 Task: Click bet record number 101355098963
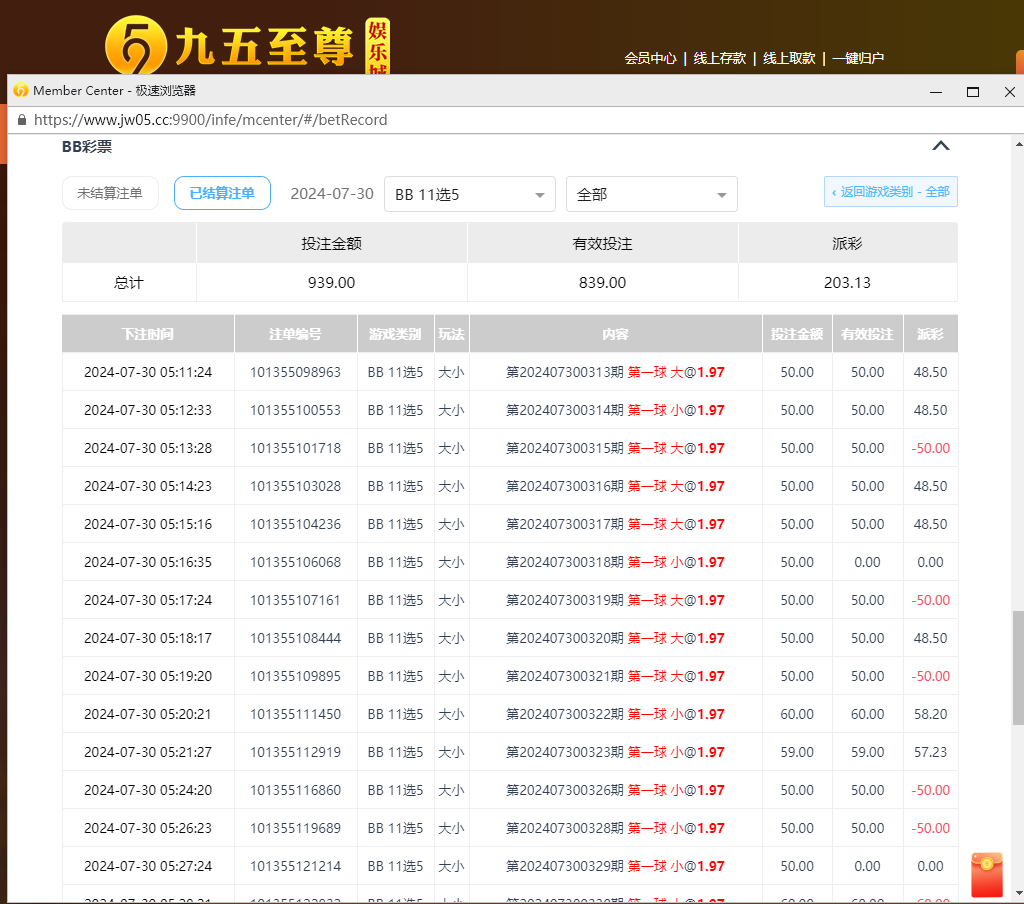pyautogui.click(x=295, y=371)
